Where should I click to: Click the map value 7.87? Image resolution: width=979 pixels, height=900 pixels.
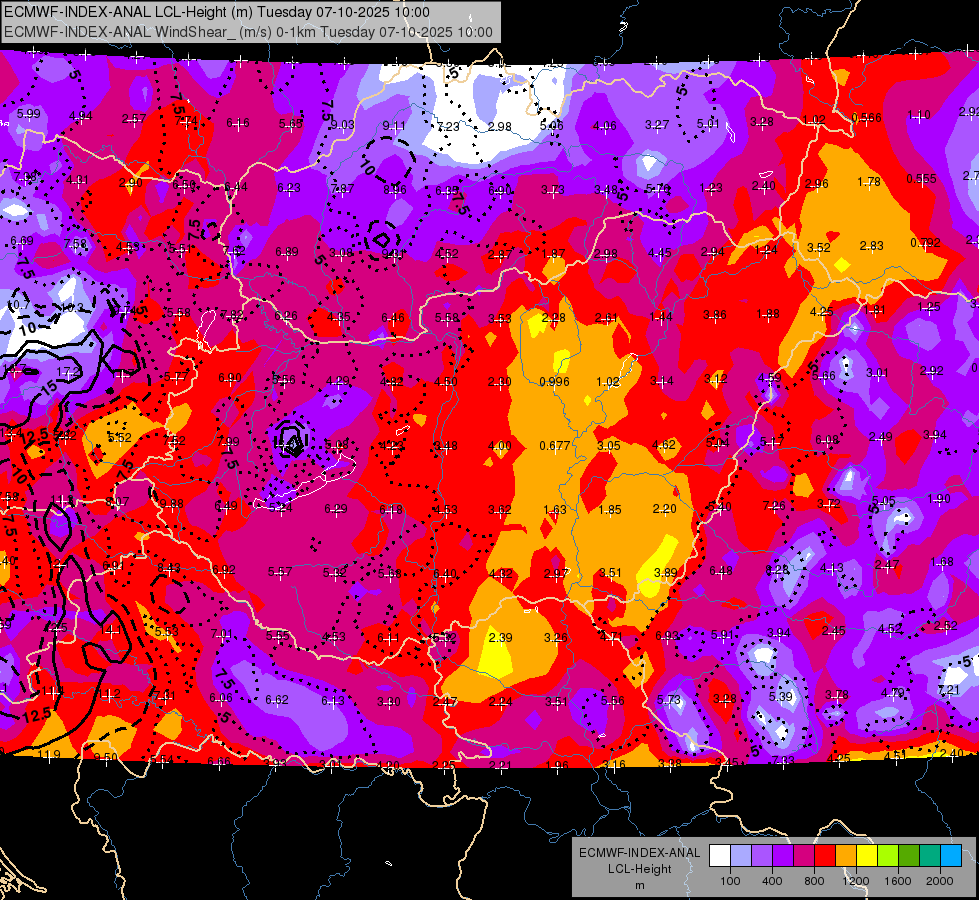[x=342, y=189]
